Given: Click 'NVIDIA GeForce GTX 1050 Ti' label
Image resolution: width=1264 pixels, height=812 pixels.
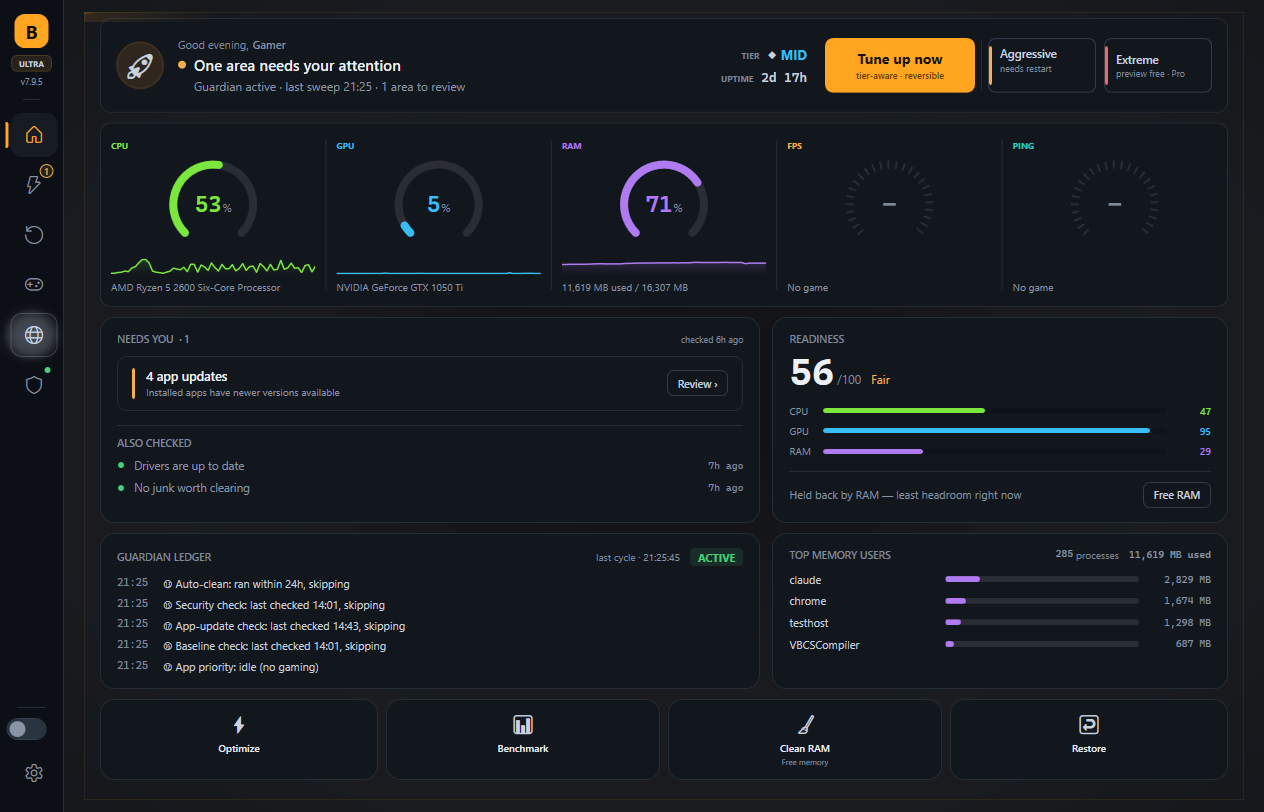Looking at the screenshot, I should click(x=400, y=288).
